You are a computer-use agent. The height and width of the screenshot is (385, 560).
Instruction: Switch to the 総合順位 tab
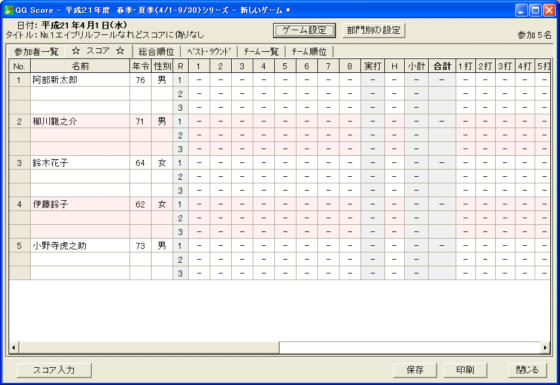[x=156, y=52]
